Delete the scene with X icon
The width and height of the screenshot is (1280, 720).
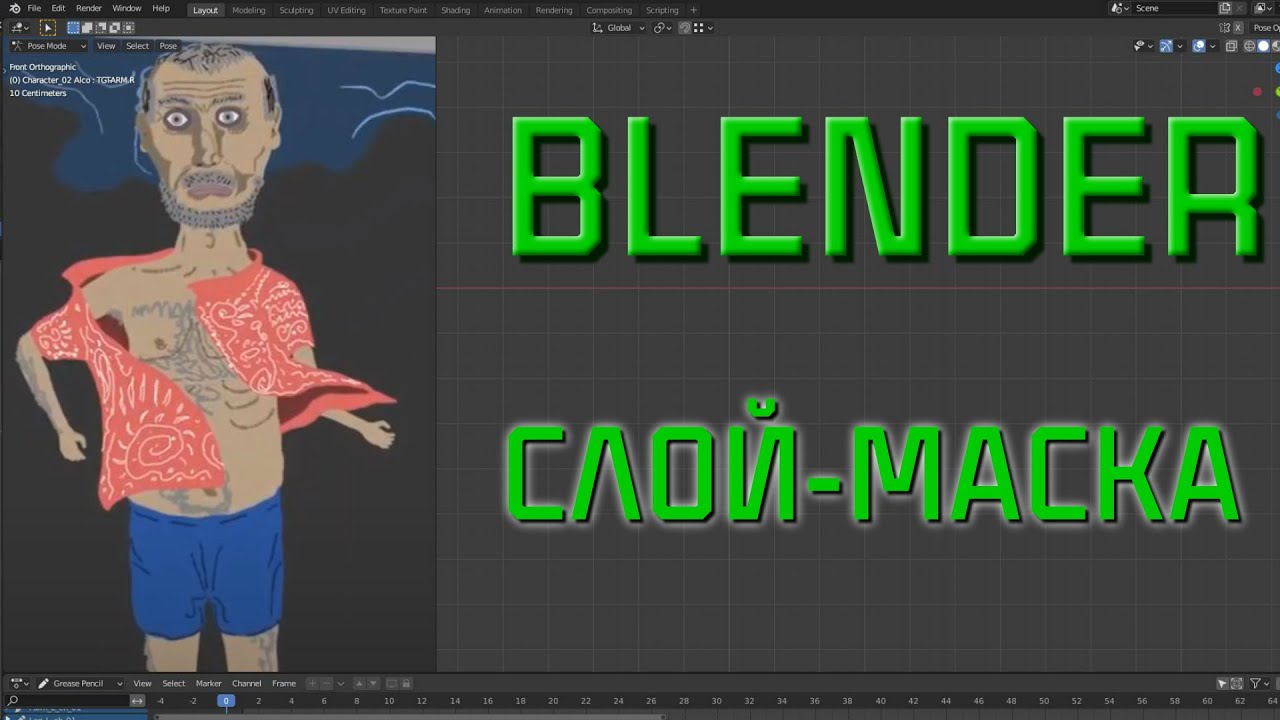1239,8
